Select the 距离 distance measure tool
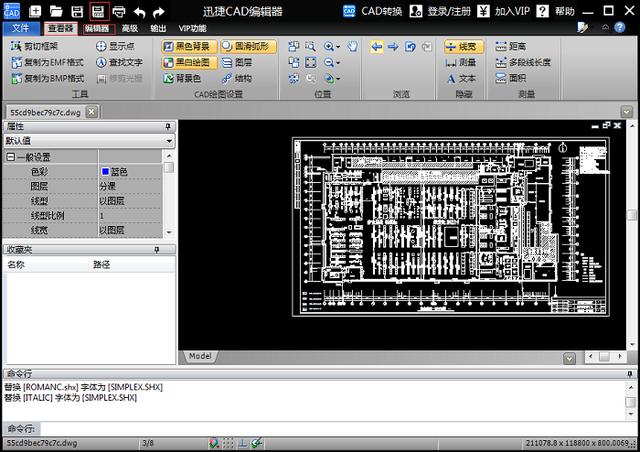The width and height of the screenshot is (640, 452). [511, 46]
